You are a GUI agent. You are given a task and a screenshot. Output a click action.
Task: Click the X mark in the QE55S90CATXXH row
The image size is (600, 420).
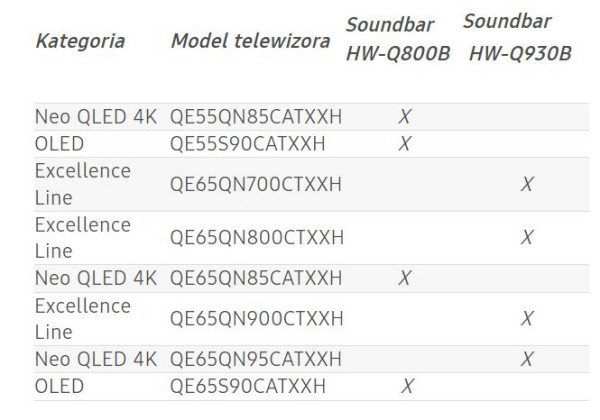coord(404,143)
